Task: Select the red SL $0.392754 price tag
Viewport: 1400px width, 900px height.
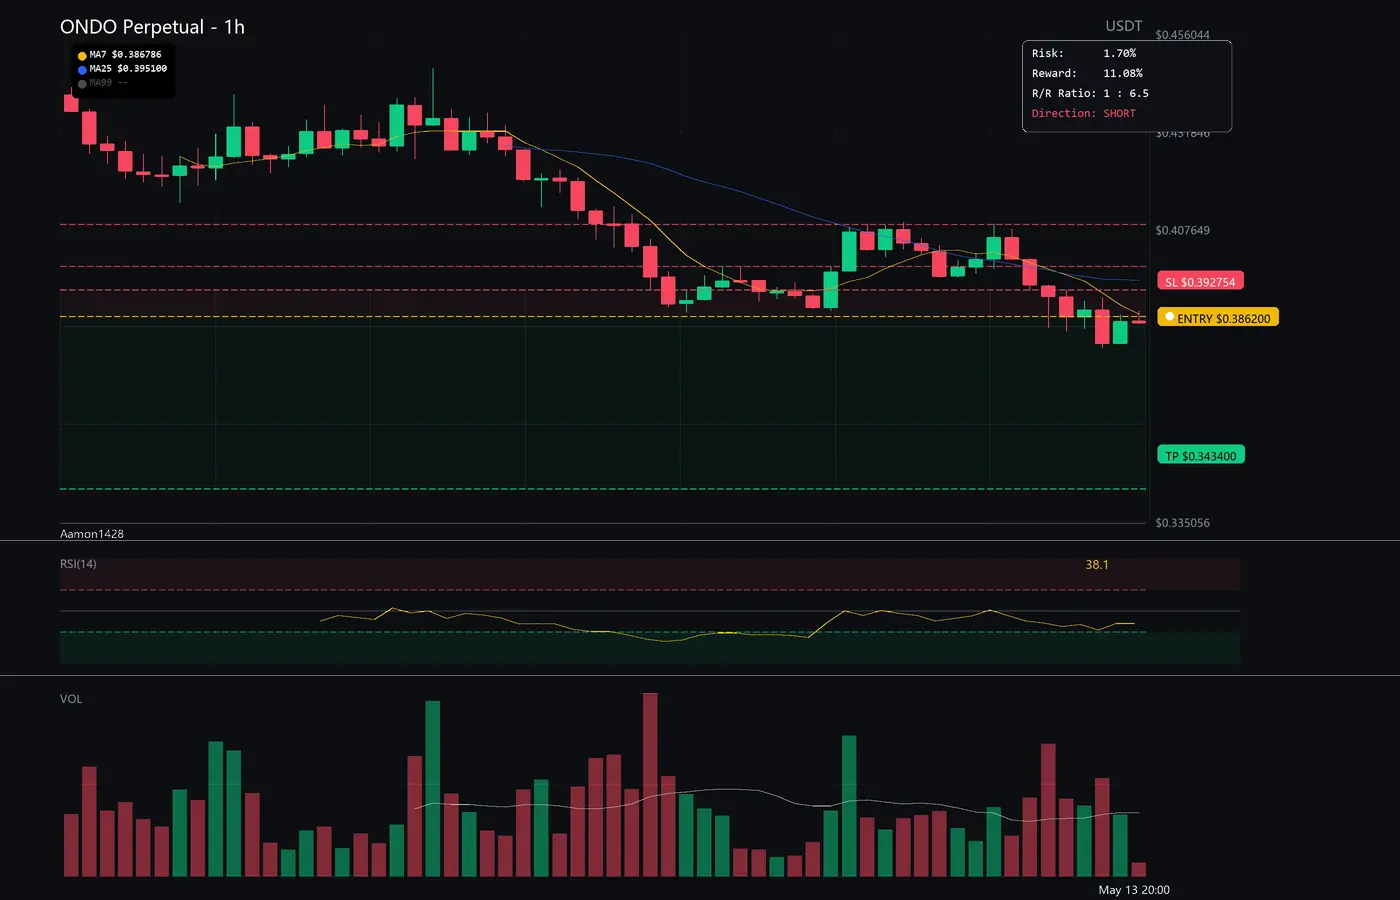Action: 1200,282
